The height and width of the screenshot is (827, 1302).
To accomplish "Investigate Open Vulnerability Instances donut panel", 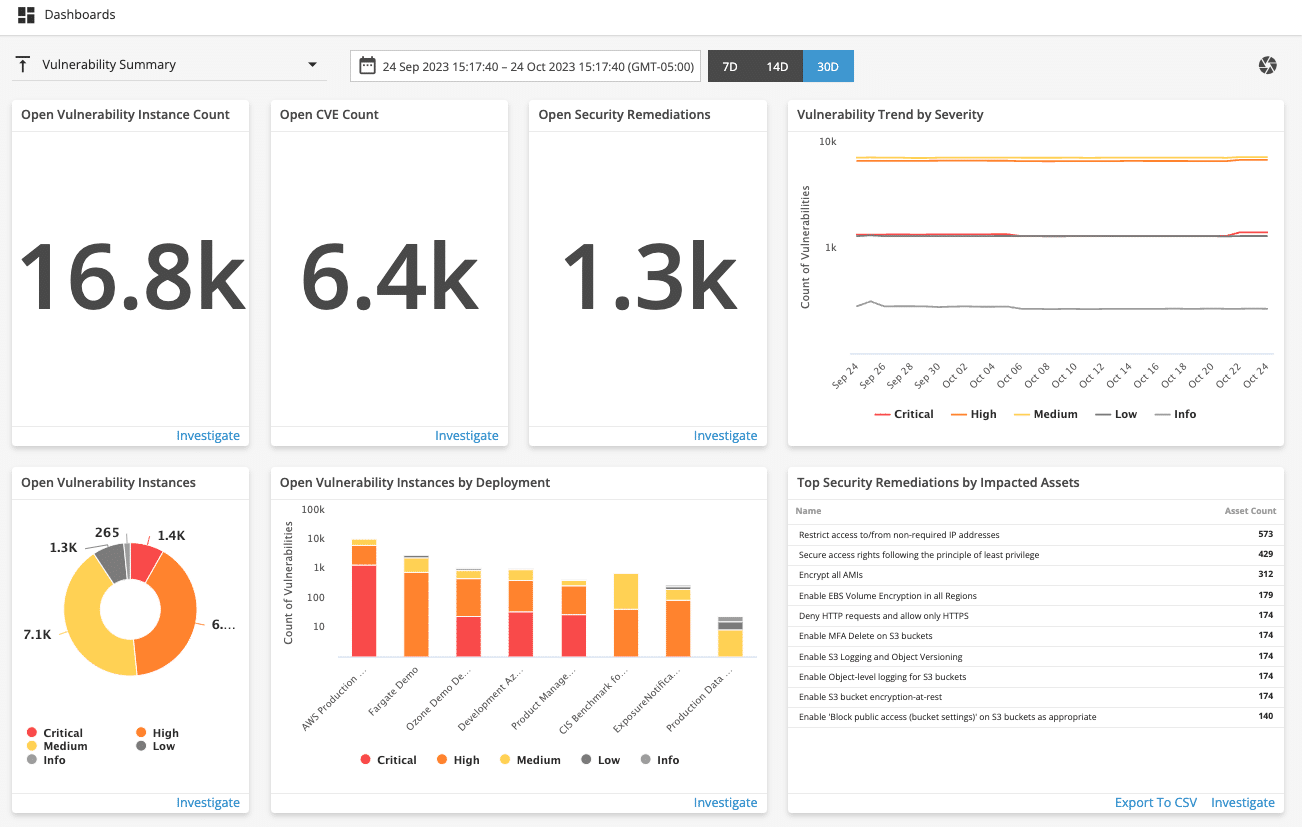I will 208,803.
